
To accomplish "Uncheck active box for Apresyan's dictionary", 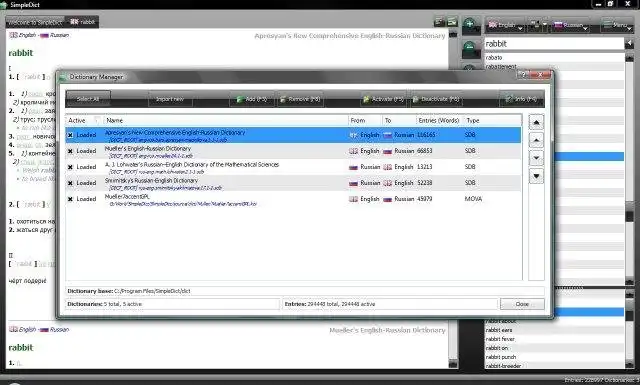I will point(70,135).
